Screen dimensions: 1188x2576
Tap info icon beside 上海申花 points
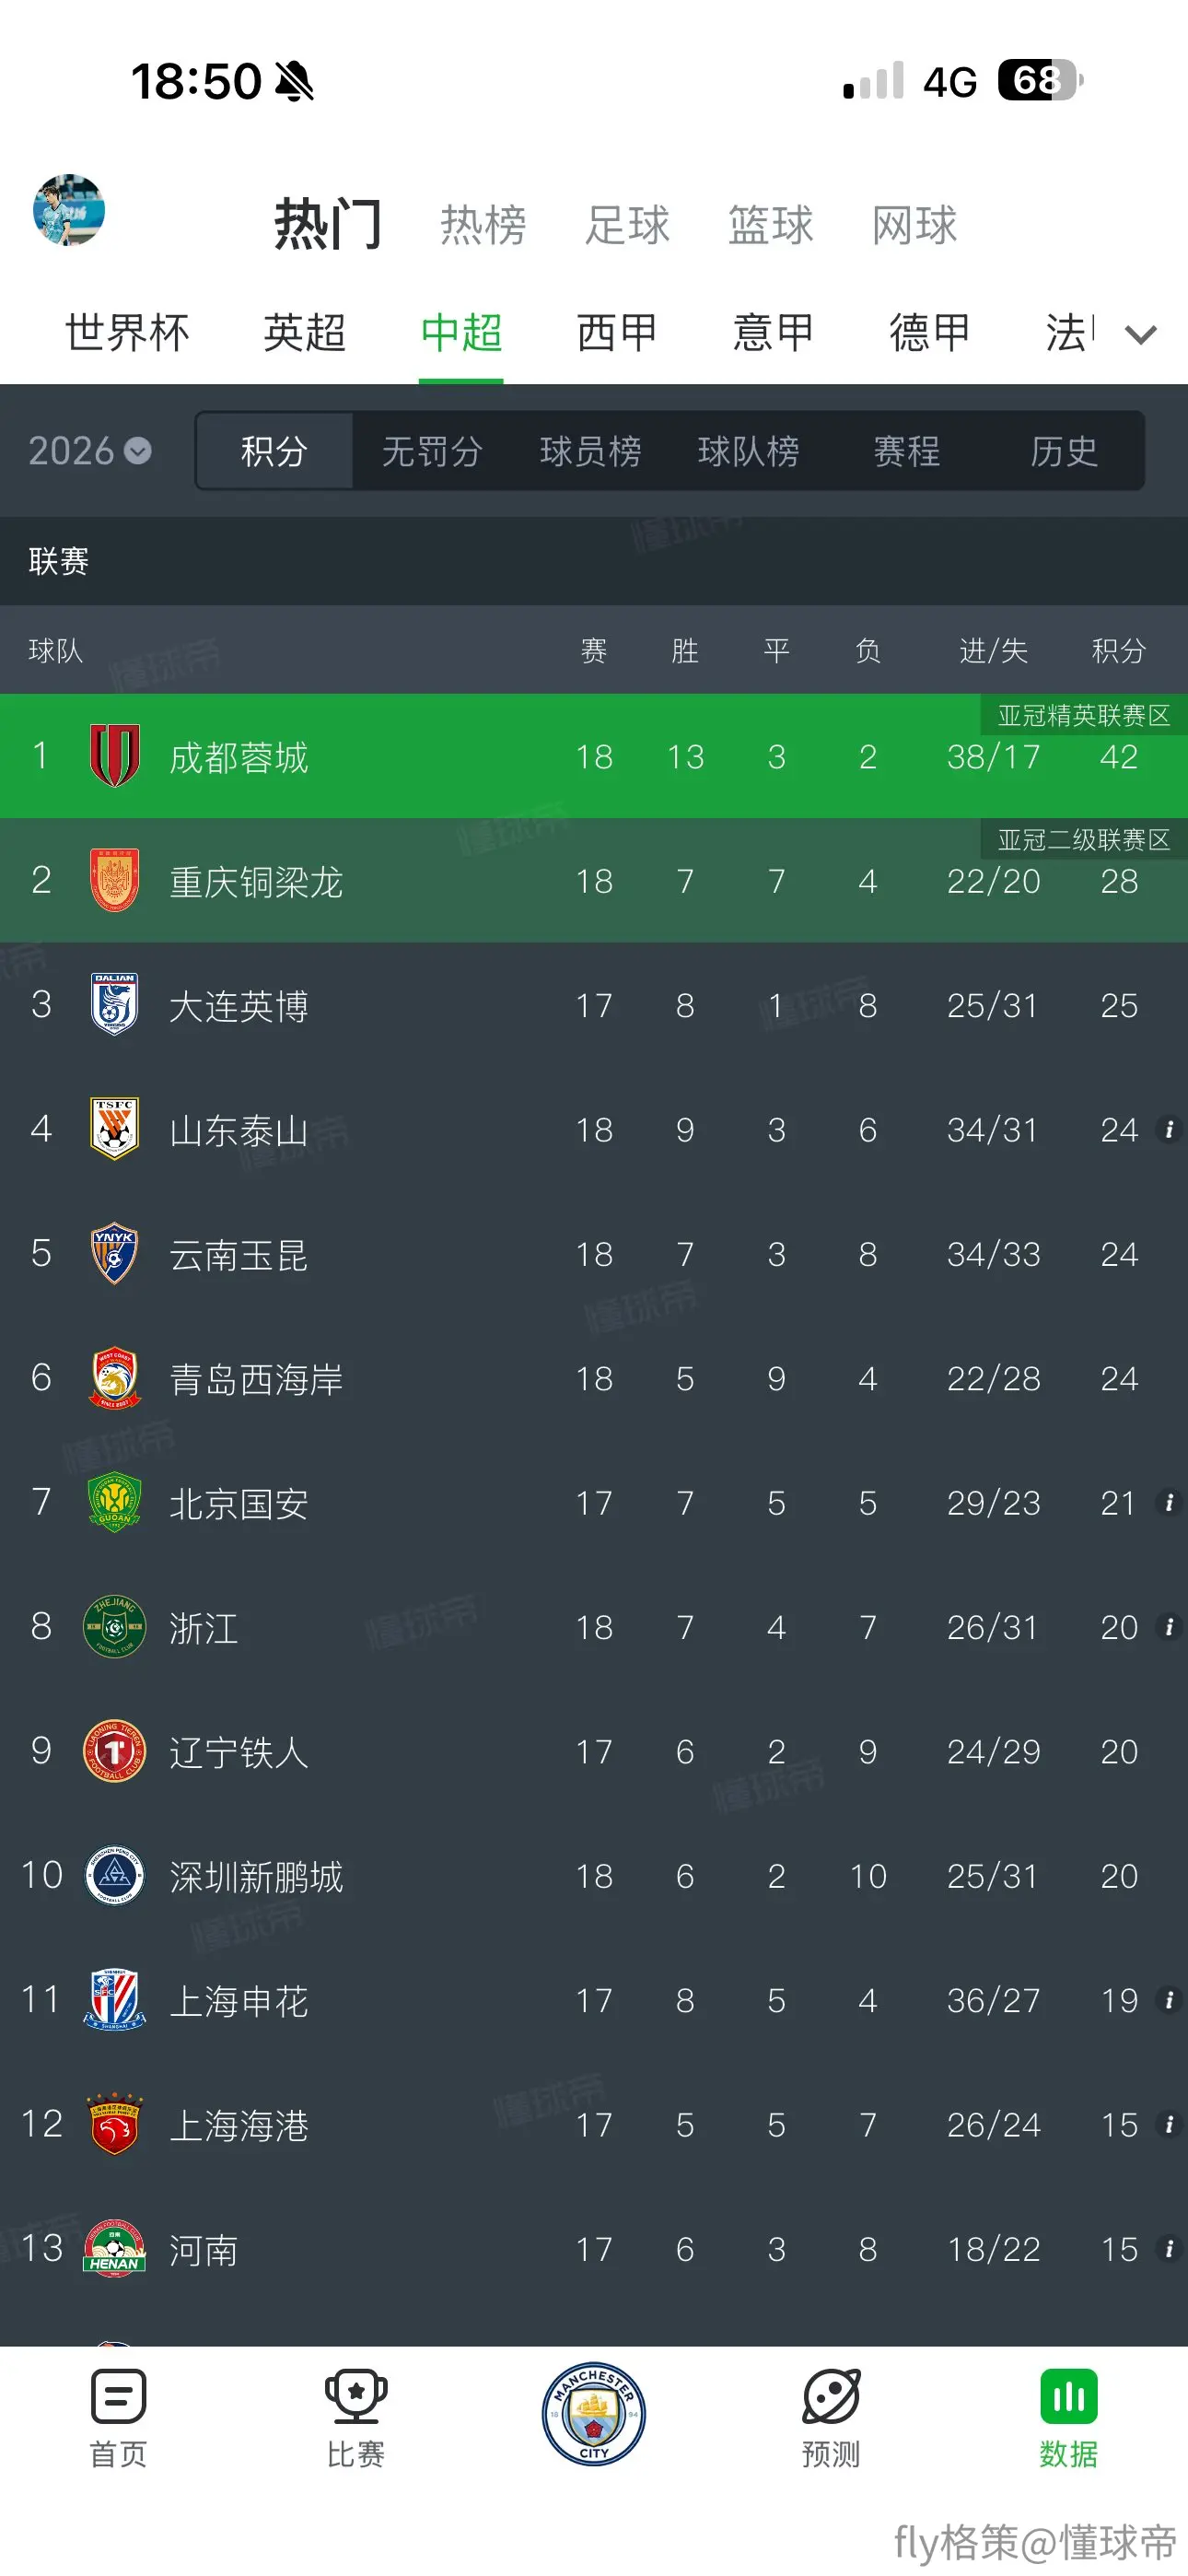[x=1168, y=2000]
